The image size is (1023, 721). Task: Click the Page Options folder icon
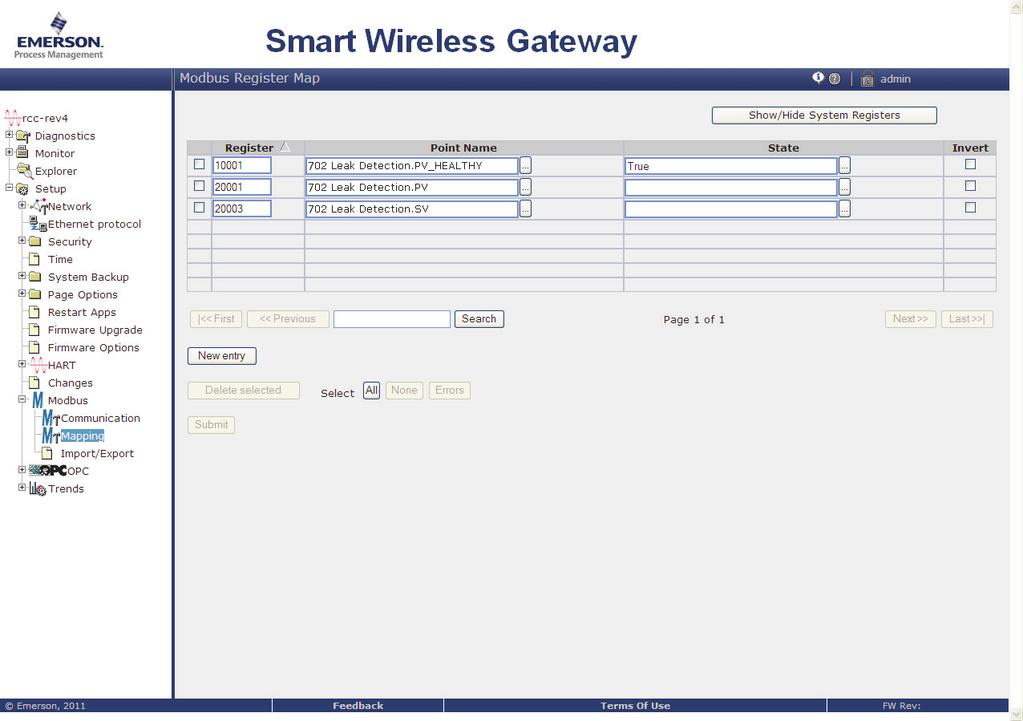click(x=35, y=294)
